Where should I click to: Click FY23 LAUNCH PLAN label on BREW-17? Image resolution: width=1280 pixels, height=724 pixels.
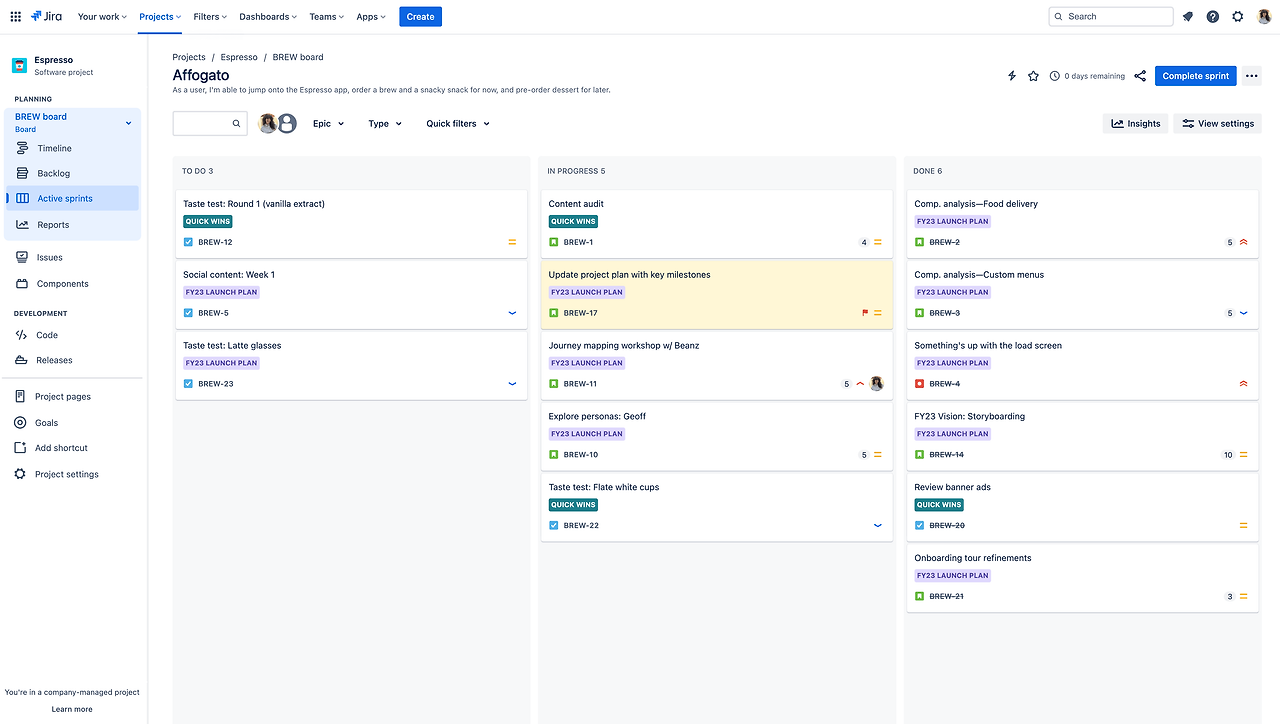(x=587, y=292)
